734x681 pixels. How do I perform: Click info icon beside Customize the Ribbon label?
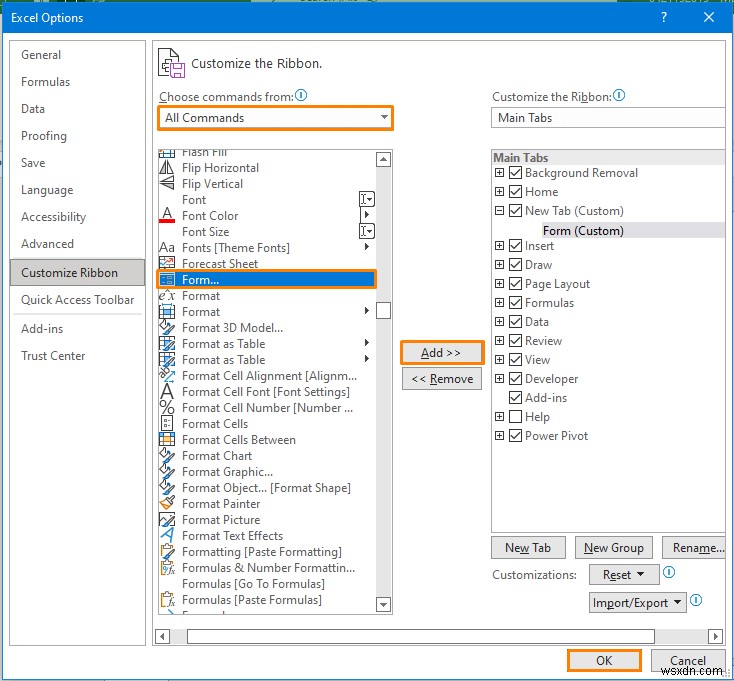click(619, 95)
